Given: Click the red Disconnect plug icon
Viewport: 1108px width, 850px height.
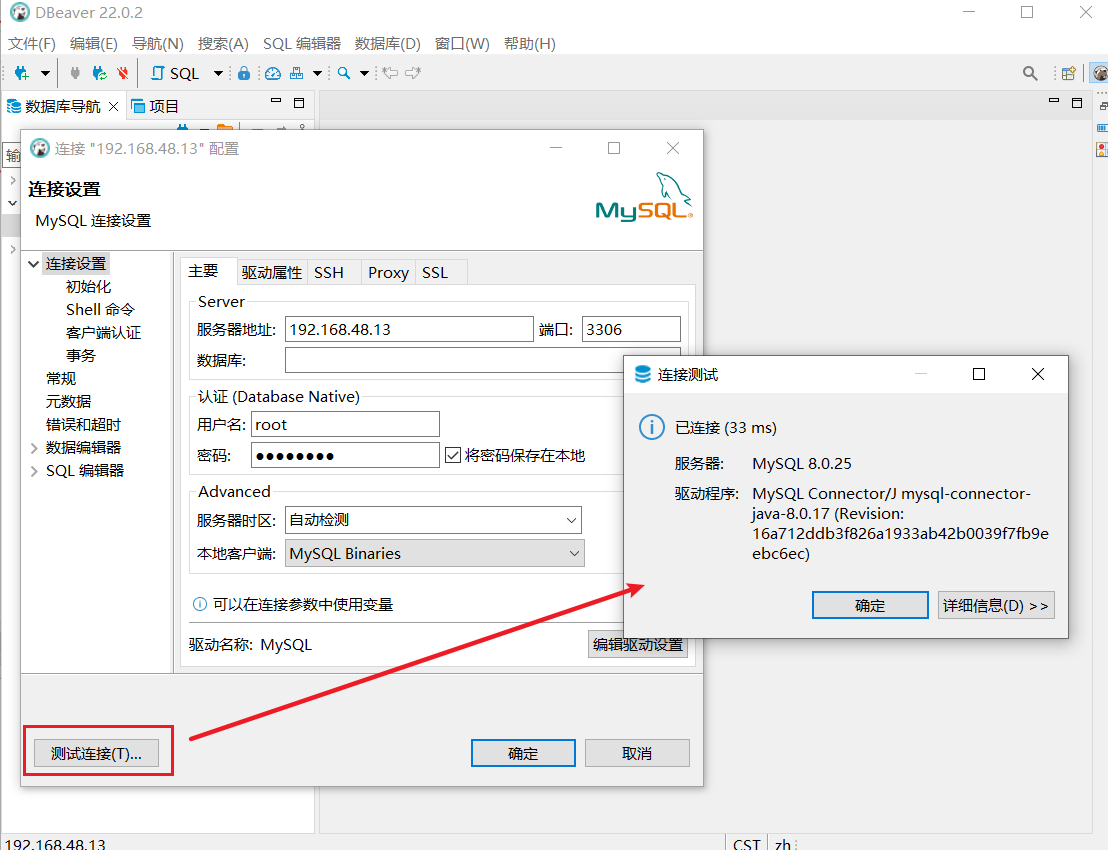Looking at the screenshot, I should (x=123, y=73).
